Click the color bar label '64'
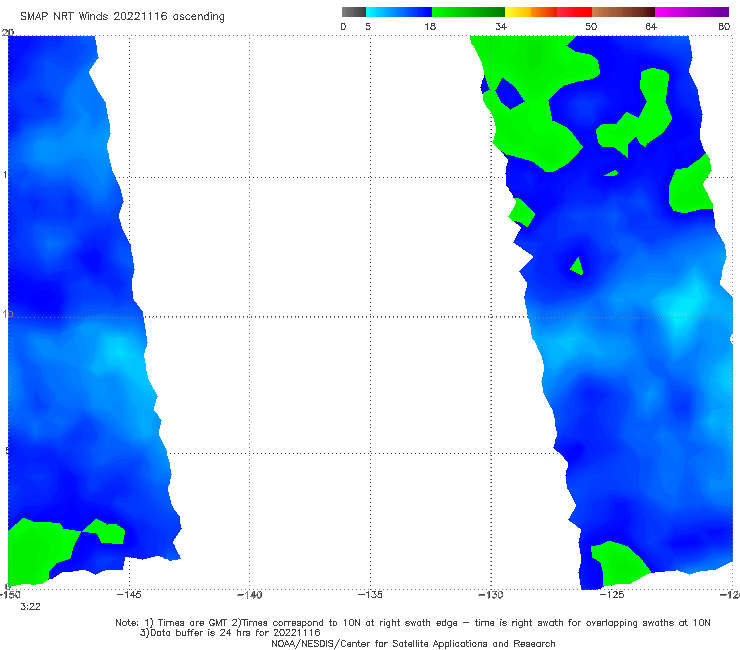This screenshot has width=740, height=650. point(651,26)
